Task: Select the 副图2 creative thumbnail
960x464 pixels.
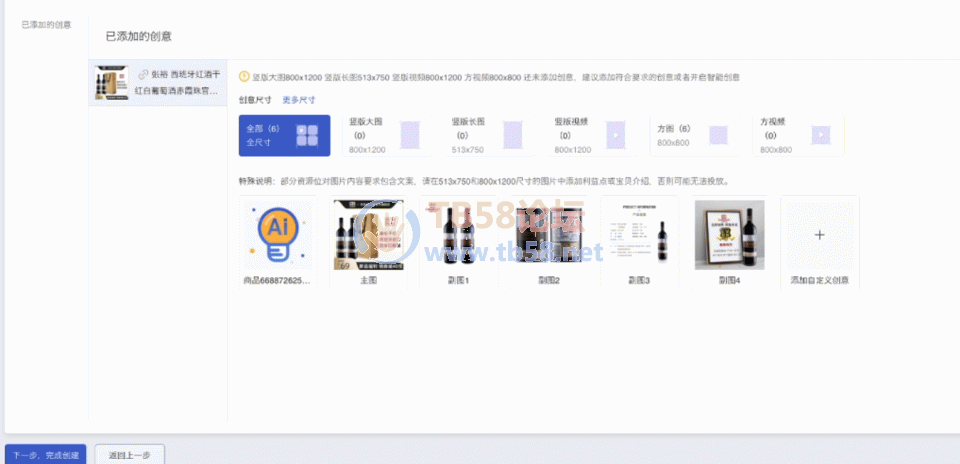Action: 548,235
